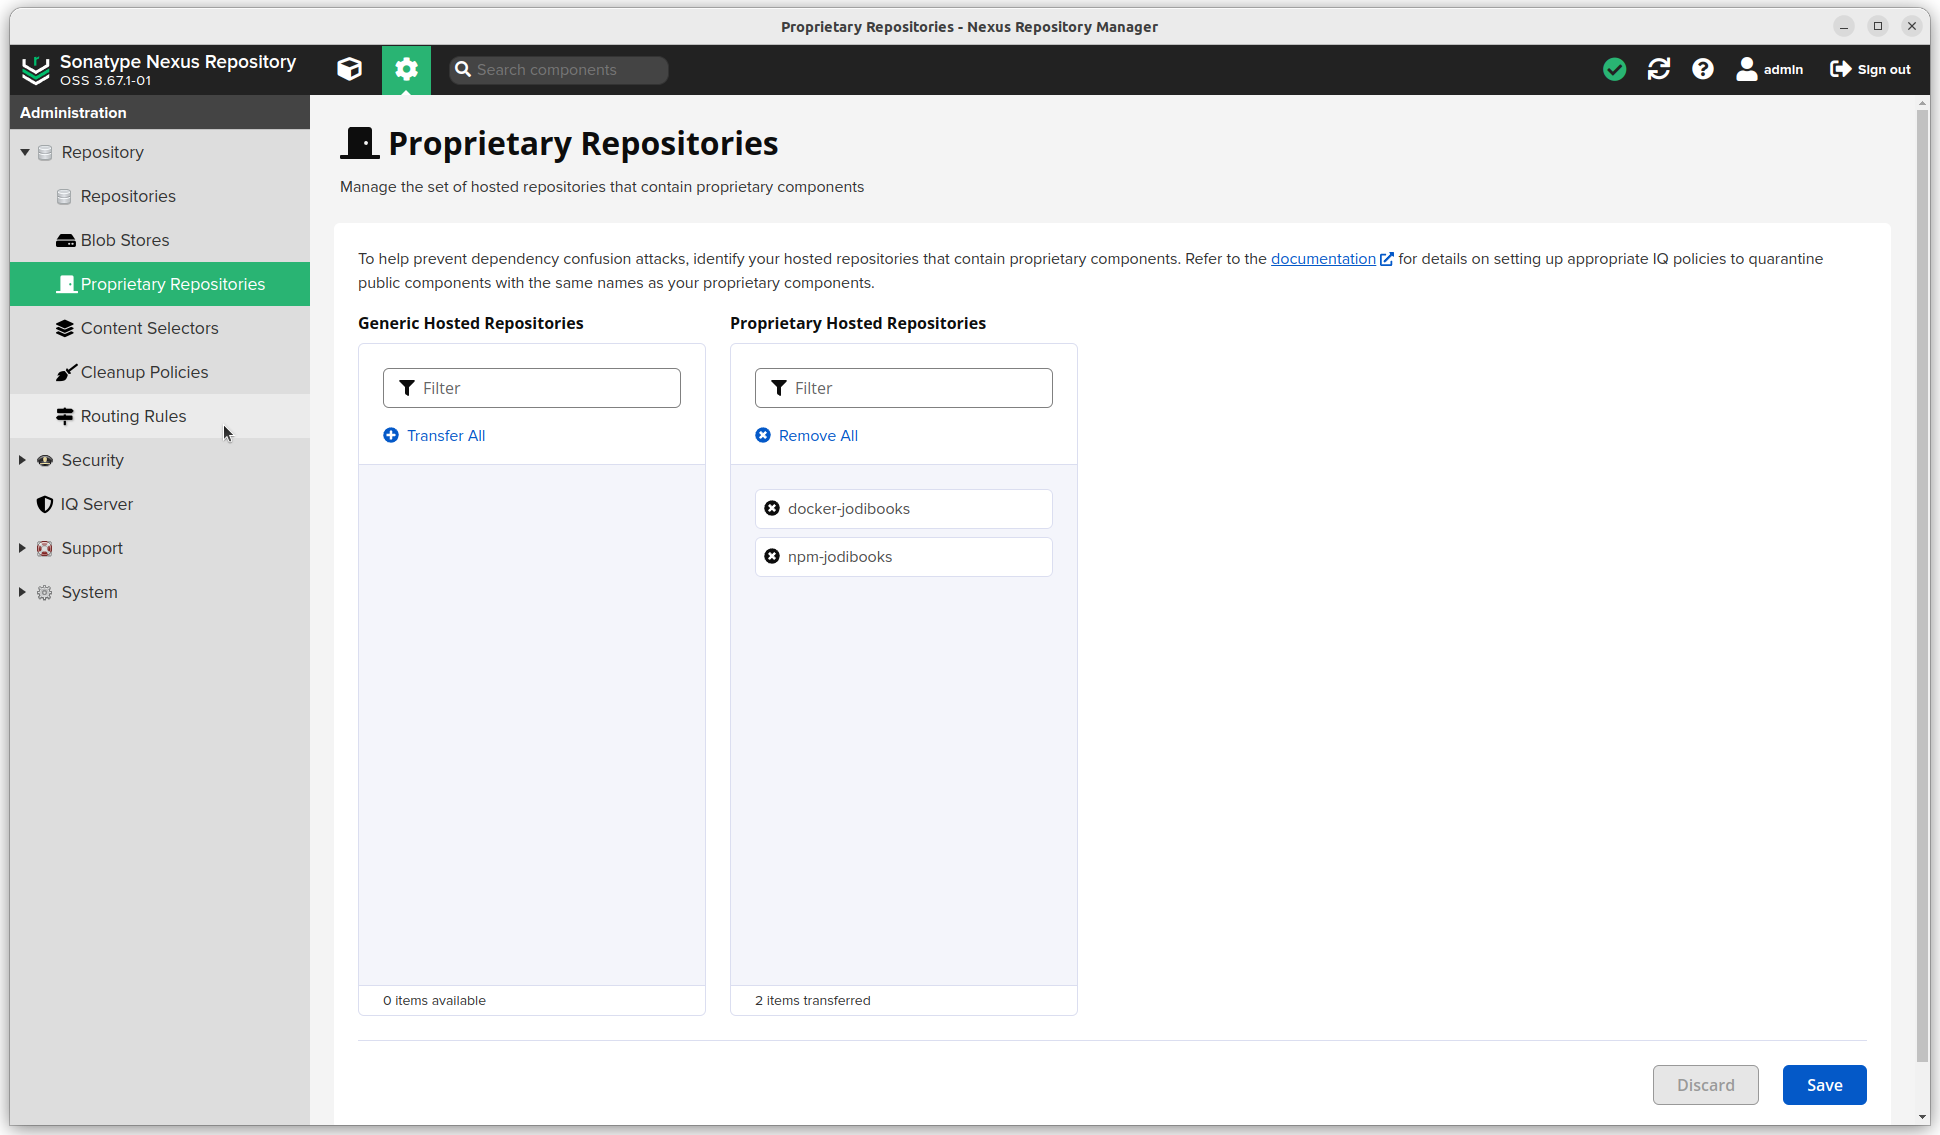Go to Cleanup Policies
The width and height of the screenshot is (1940, 1135).
[x=160, y=372]
